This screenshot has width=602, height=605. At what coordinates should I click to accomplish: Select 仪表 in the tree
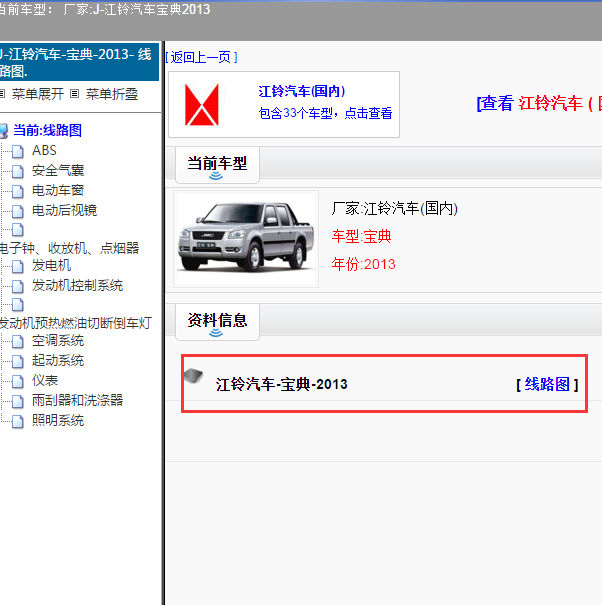(45, 380)
